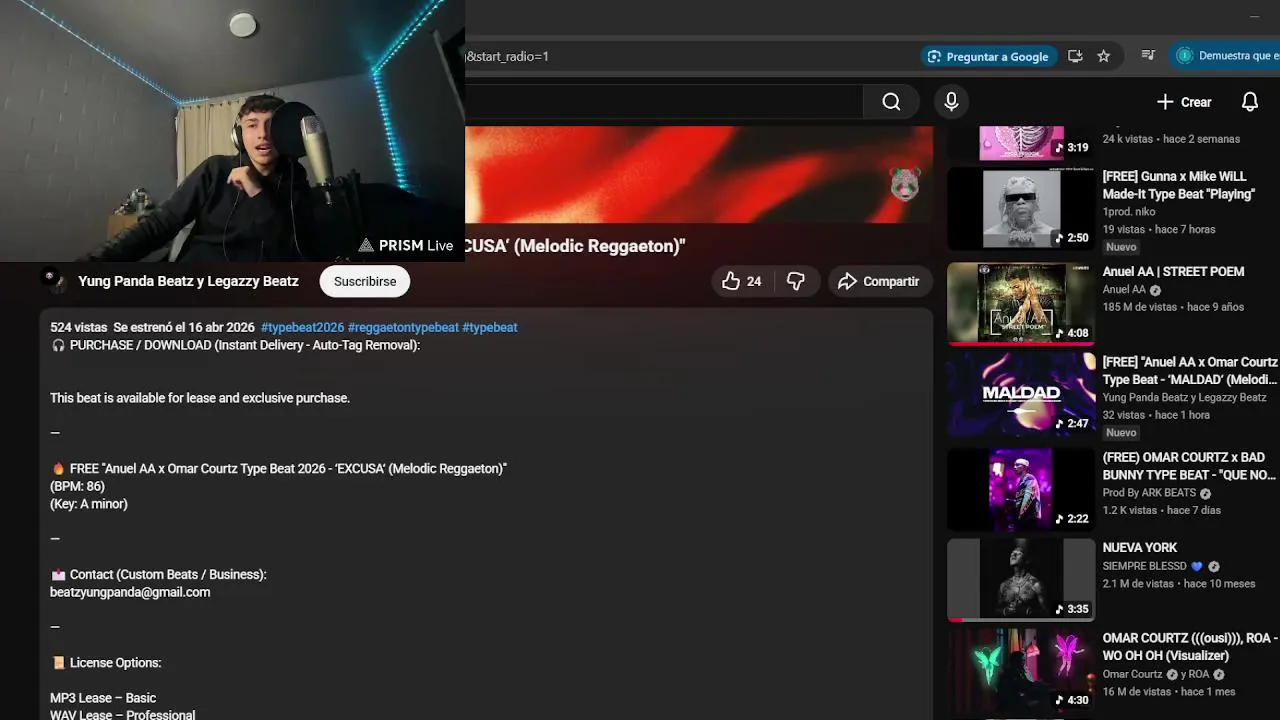Click the email beatzyungpanda@gmail.com
1280x720 pixels.
(x=130, y=592)
